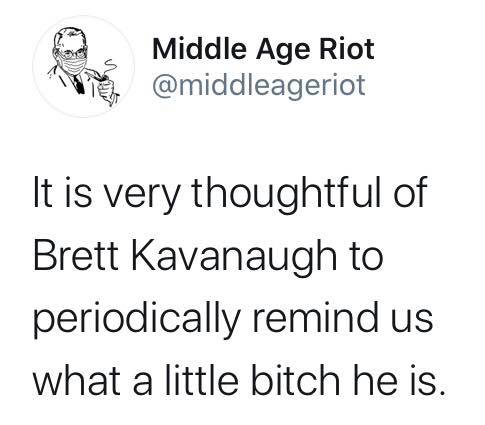Click the hand holding the pipe in avatar
485x425 pixels.
tap(107, 91)
